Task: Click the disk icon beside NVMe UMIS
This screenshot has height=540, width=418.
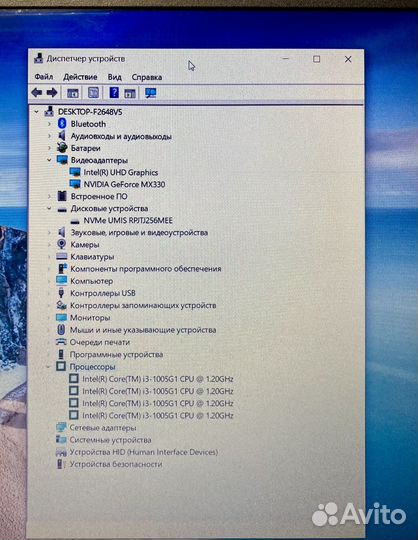Action: pyautogui.click(x=75, y=221)
